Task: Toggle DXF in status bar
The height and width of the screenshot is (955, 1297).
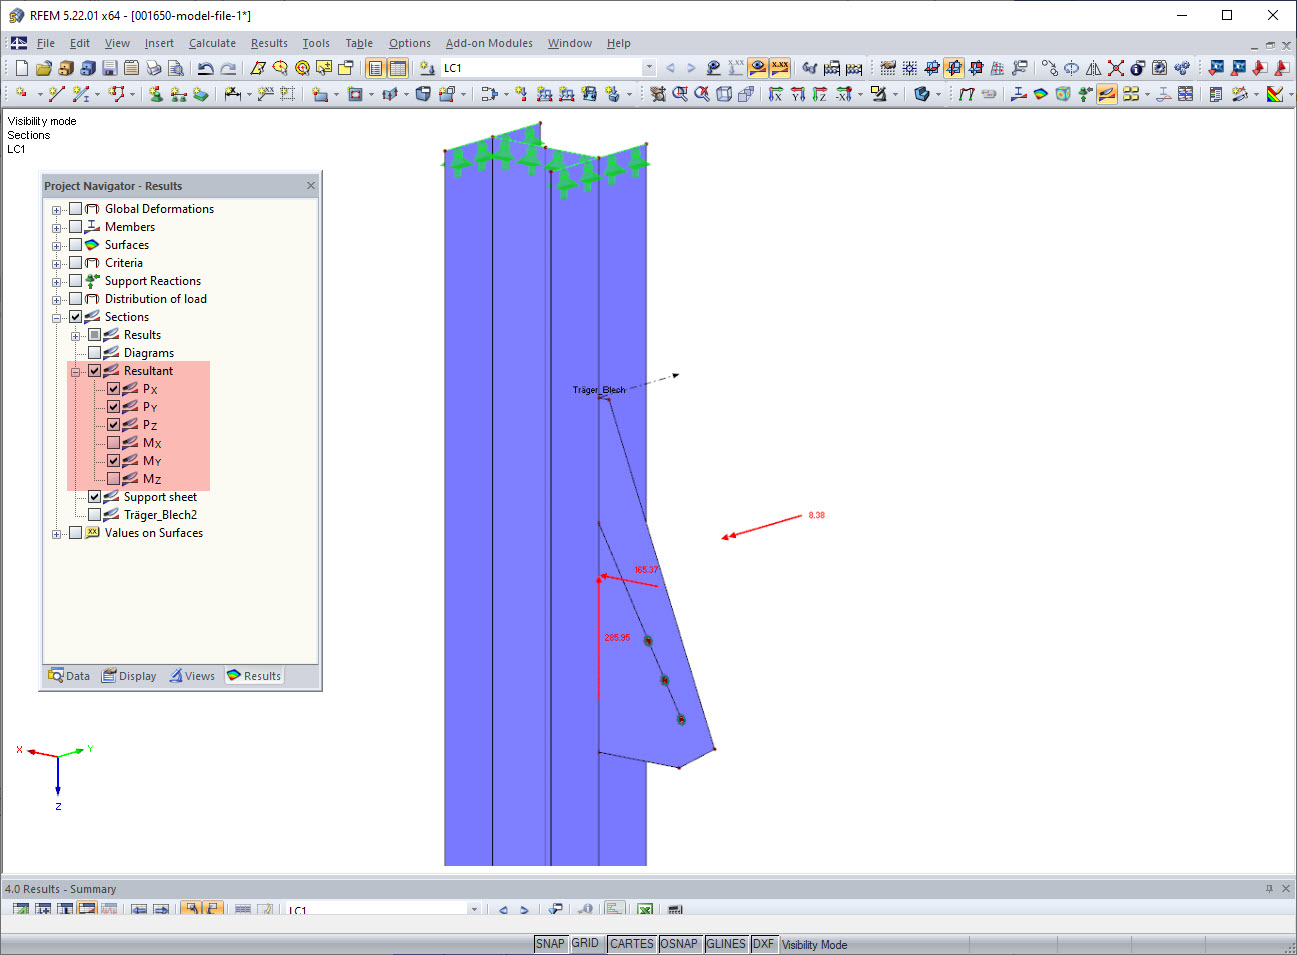Action: [x=763, y=944]
